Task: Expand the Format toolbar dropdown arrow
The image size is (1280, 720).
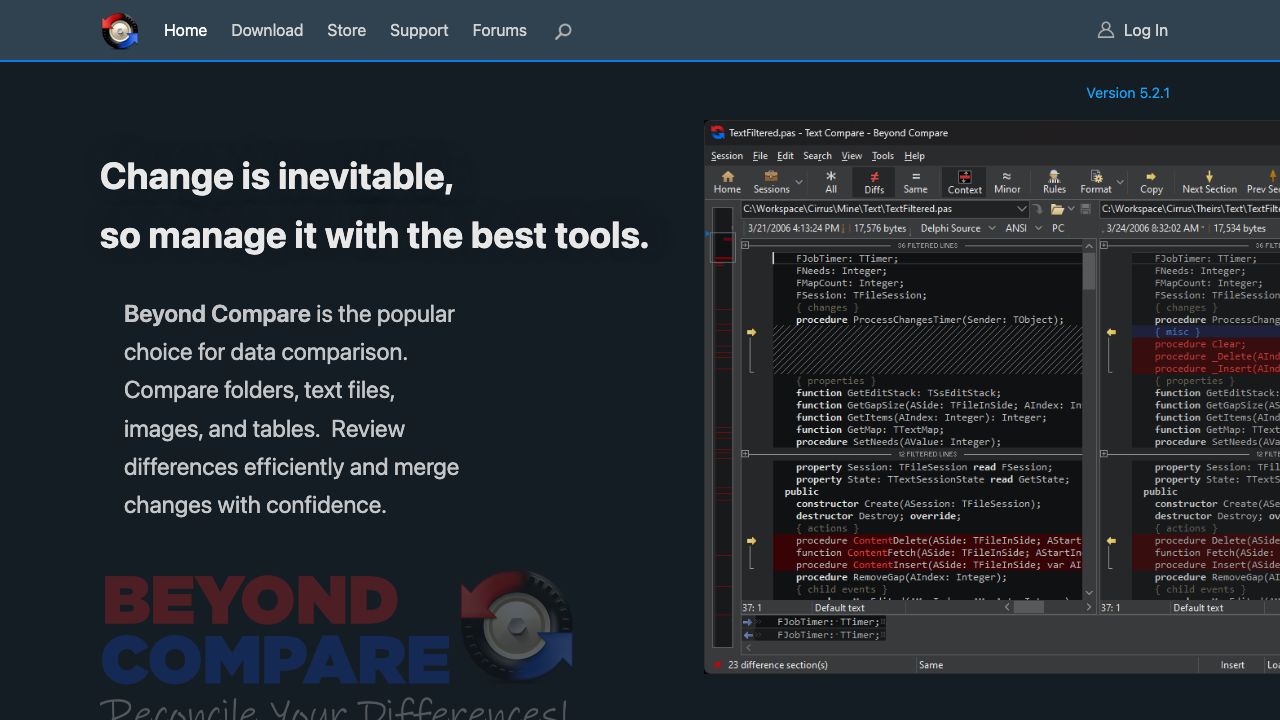Action: click(x=1120, y=183)
